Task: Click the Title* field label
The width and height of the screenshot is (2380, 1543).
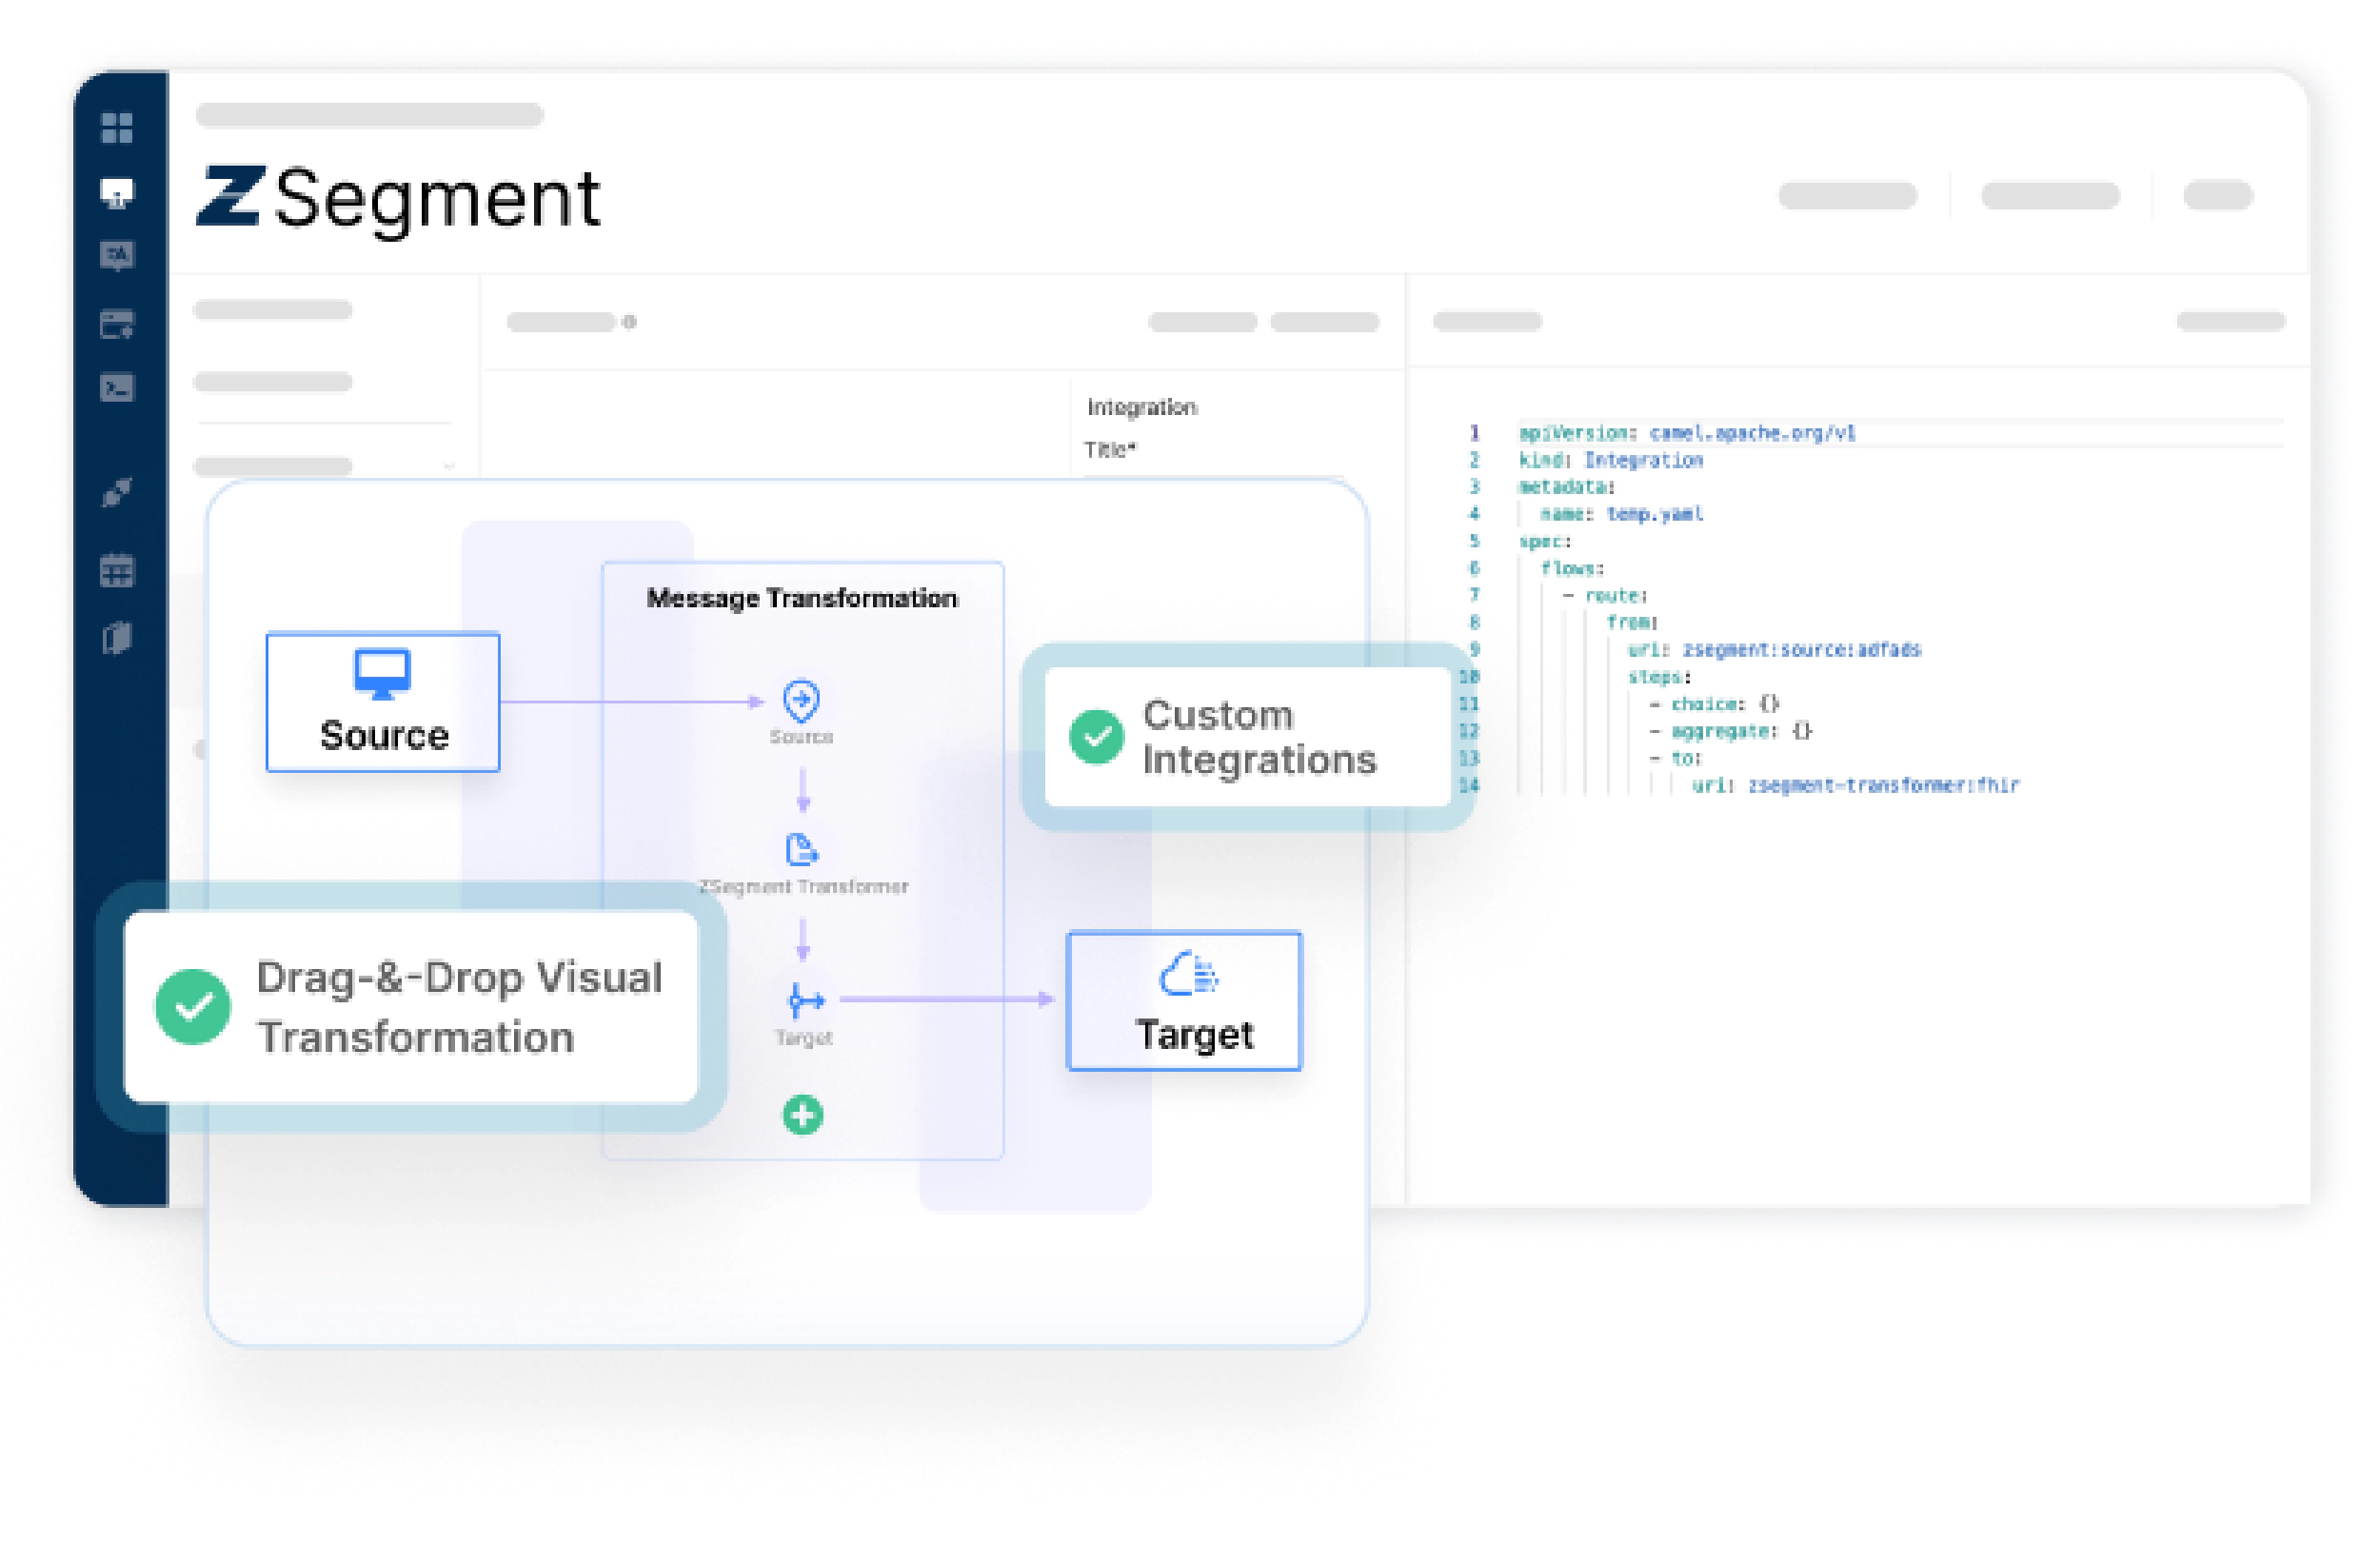Action: click(x=1110, y=450)
